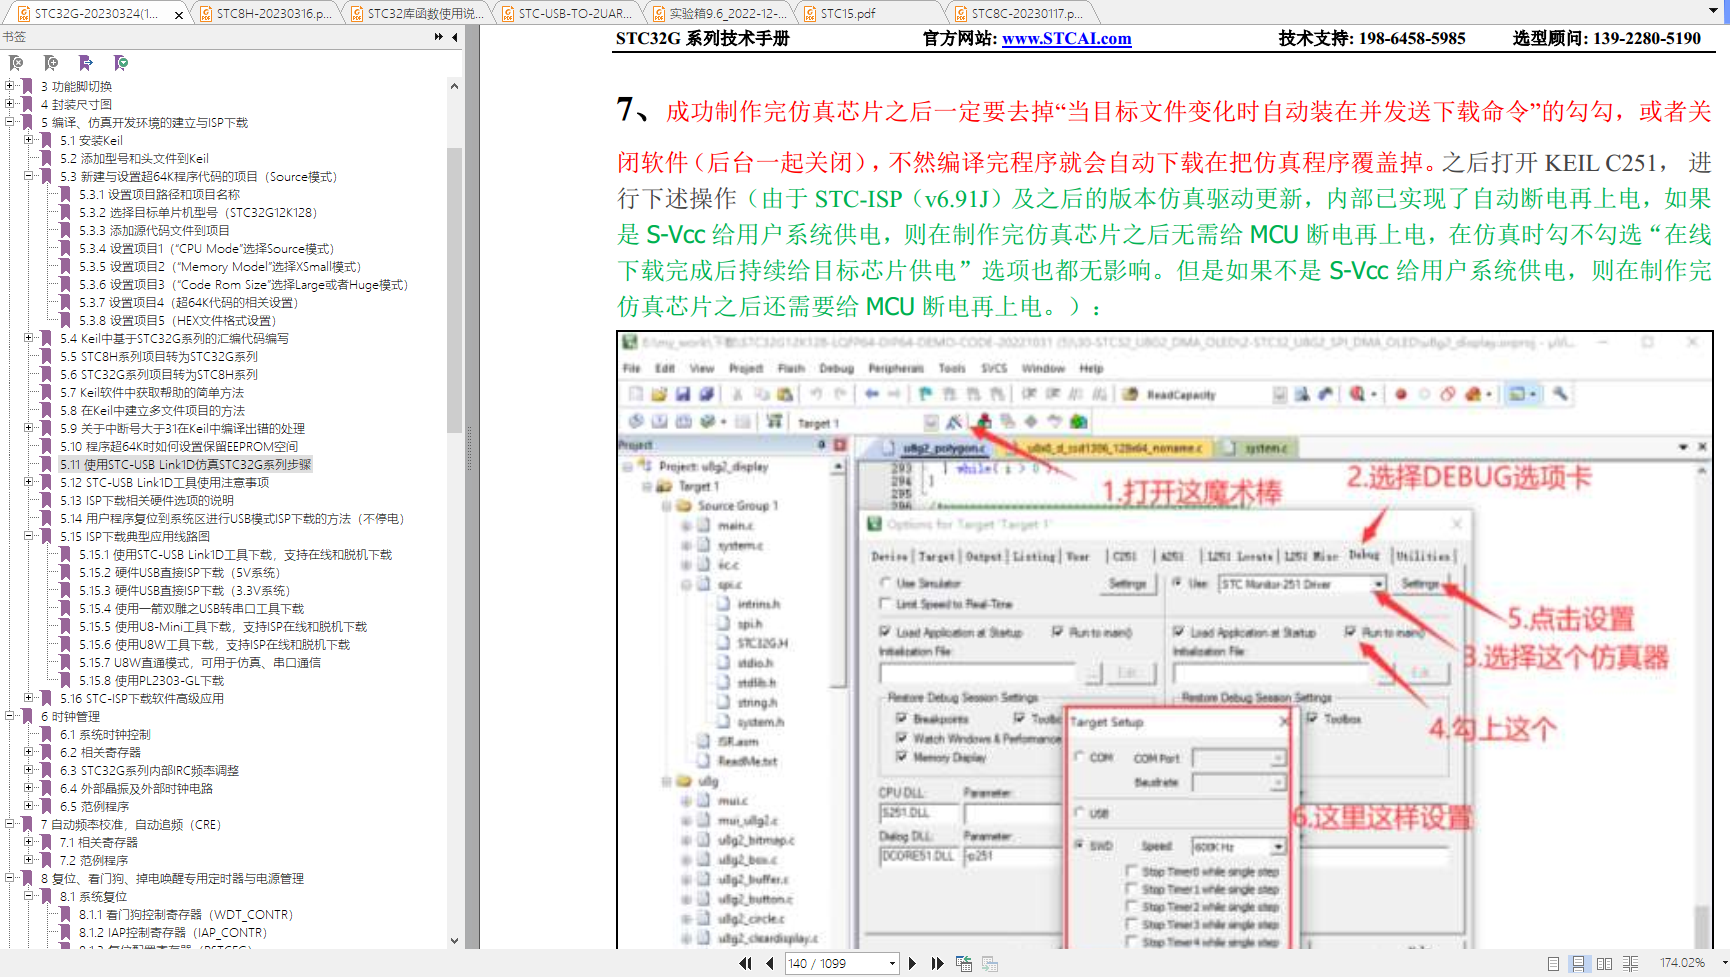Open the document tab list dropdown
Screen dimensions: 1730x977
(x=1714, y=11)
